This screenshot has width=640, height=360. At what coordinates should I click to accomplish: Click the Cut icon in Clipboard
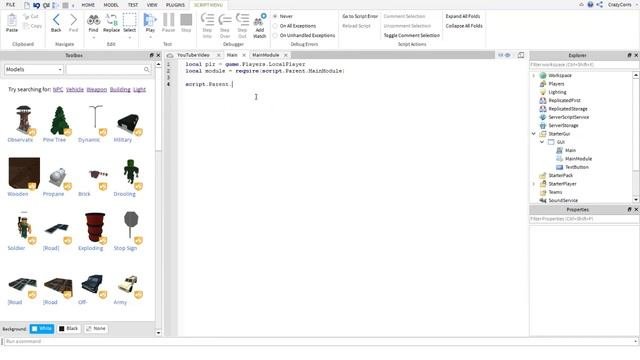31,17
